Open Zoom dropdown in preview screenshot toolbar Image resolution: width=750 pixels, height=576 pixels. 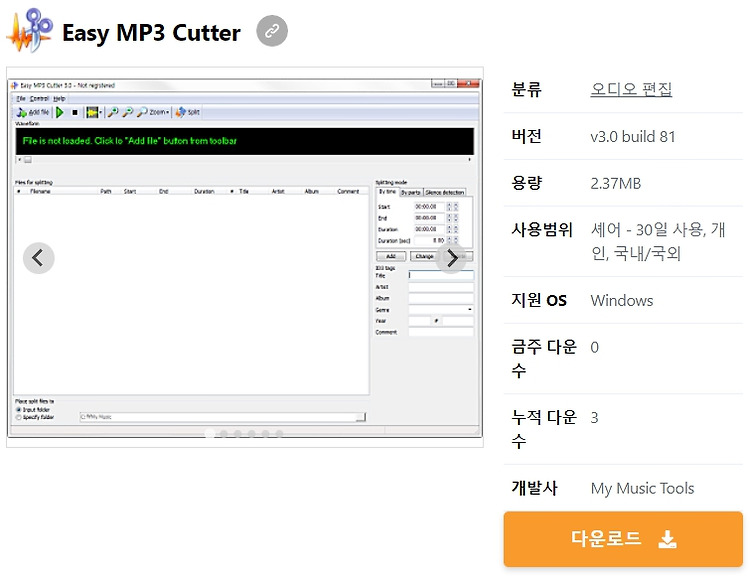[153, 112]
